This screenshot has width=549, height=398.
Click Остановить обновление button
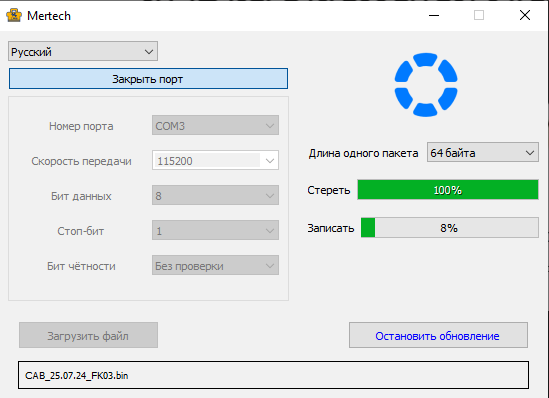[438, 335]
